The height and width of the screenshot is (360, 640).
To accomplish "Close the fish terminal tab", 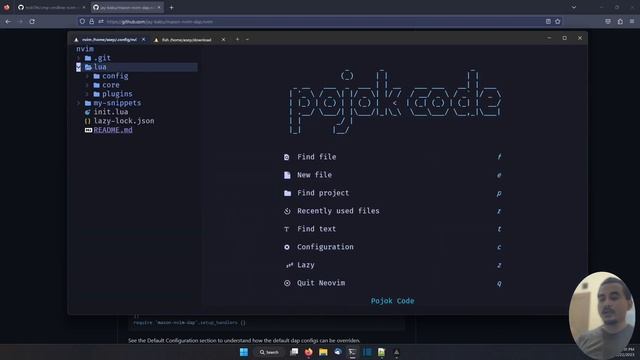I will (223, 40).
